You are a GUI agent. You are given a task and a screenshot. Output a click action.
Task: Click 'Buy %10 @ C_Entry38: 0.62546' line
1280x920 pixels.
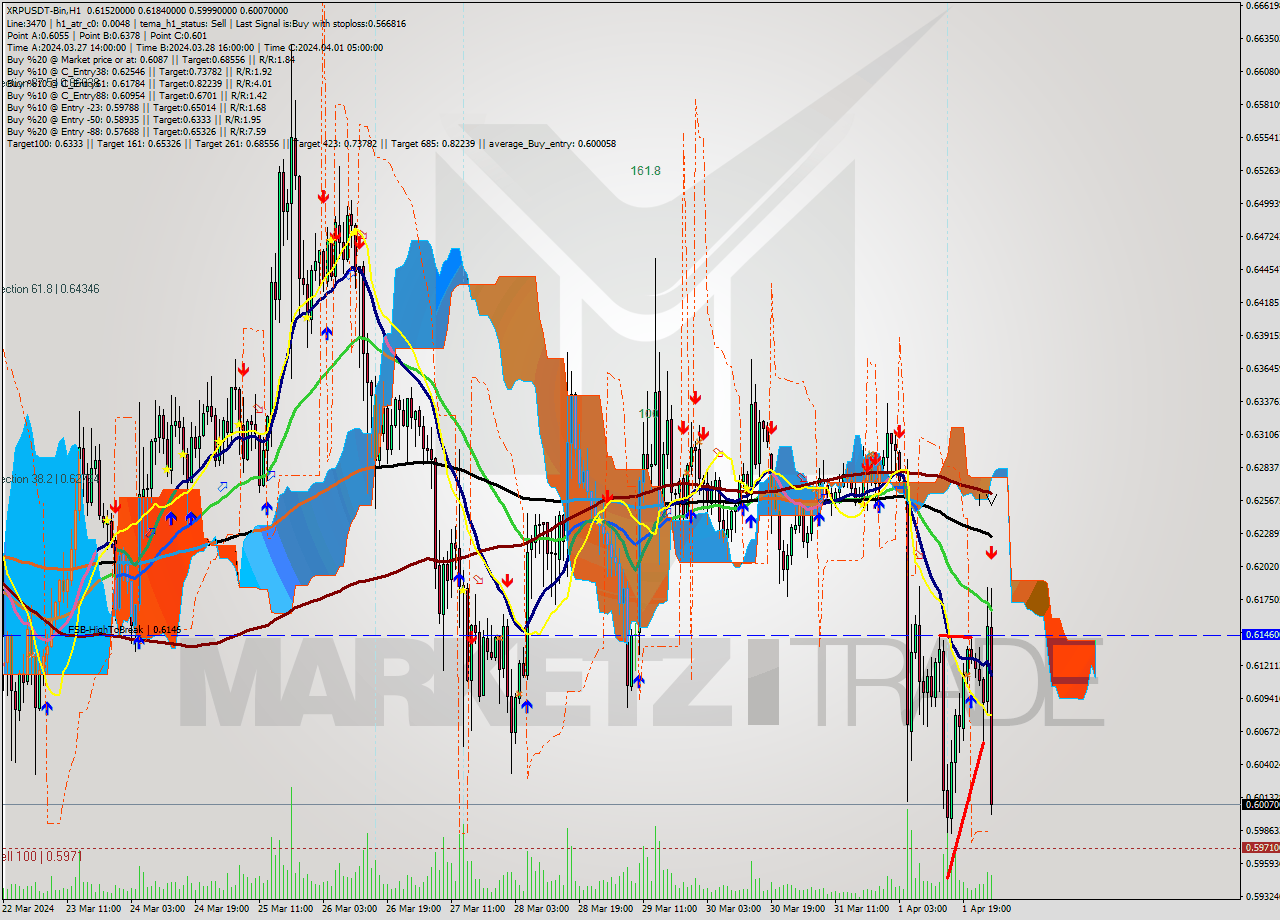[x=139, y=71]
